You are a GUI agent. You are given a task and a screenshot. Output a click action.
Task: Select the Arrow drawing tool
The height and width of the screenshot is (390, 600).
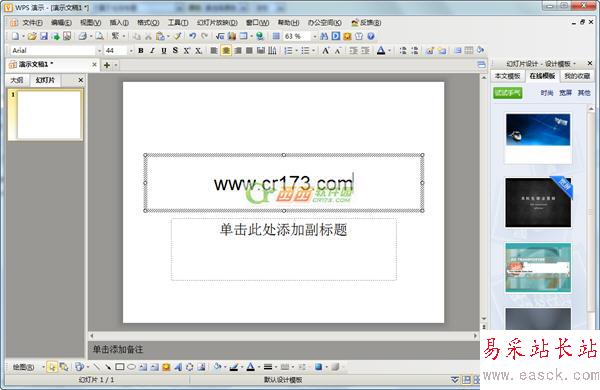108,367
